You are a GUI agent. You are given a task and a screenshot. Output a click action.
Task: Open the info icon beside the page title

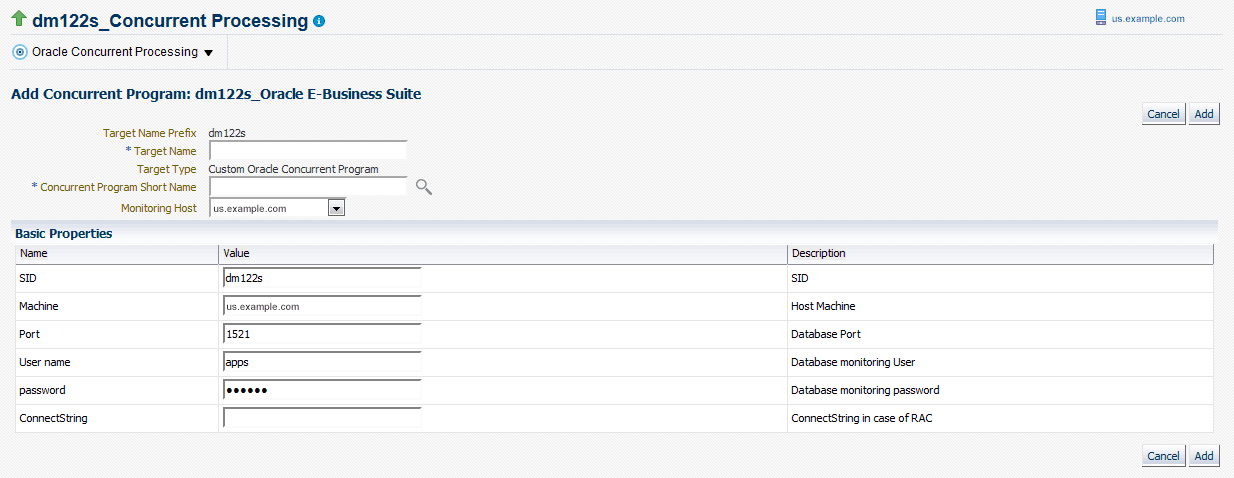(319, 21)
